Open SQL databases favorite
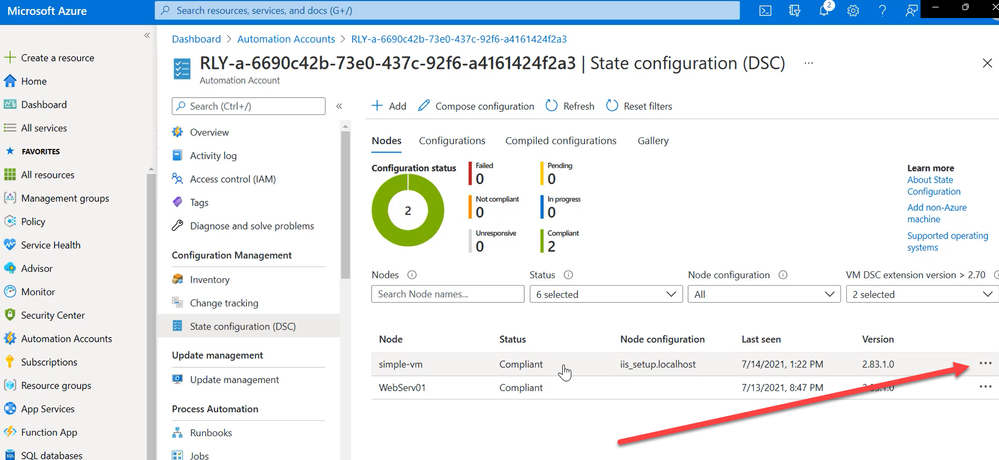999x460 pixels. pyautogui.click(x=51, y=455)
